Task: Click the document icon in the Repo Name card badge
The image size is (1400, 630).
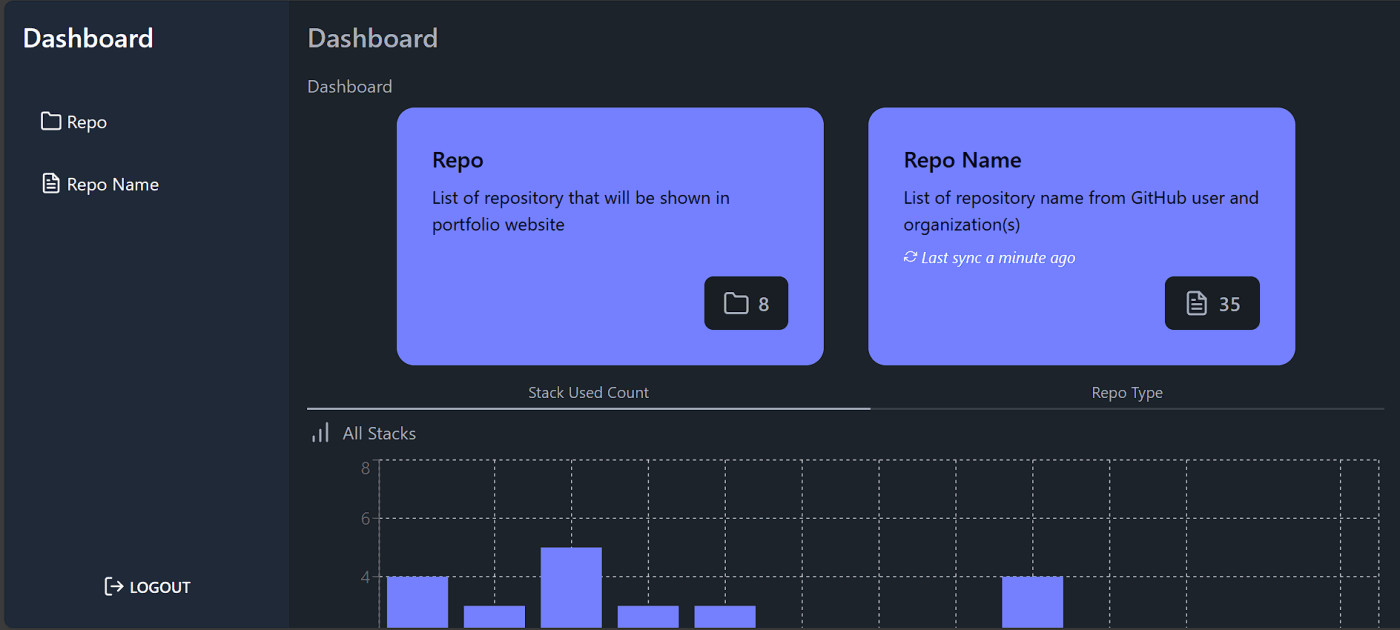Action: [1196, 303]
